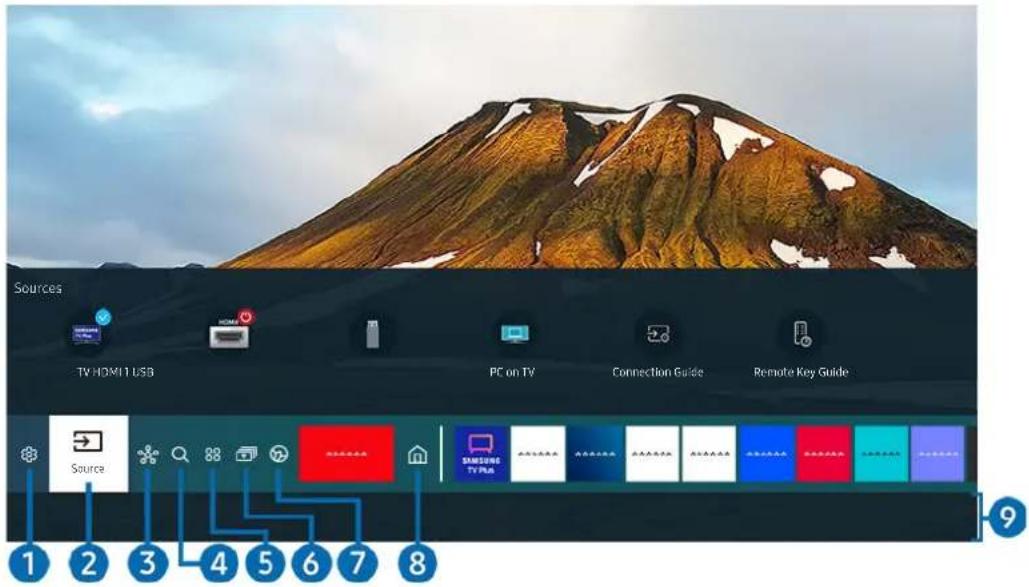This screenshot has height=587, width=1029.
Task: Open the purple app tile
Action: [x=938, y=454]
